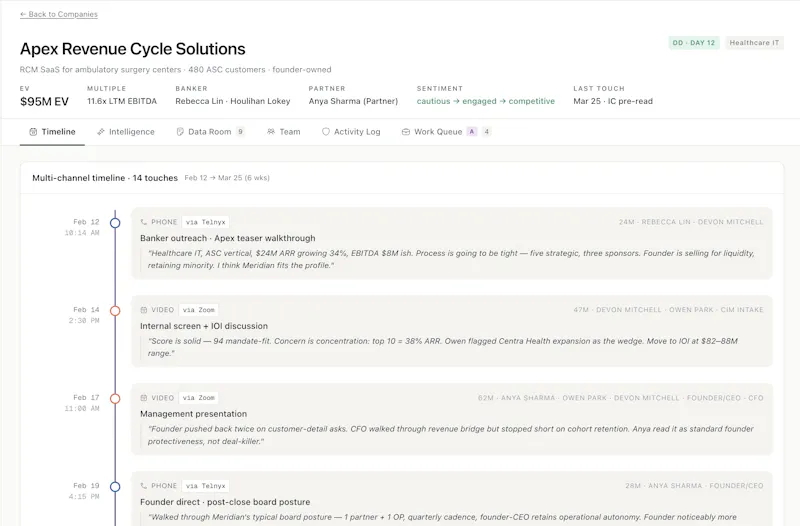
Task: Click 'via Telnyx' tag on Founder direct entry
Action: click(206, 486)
